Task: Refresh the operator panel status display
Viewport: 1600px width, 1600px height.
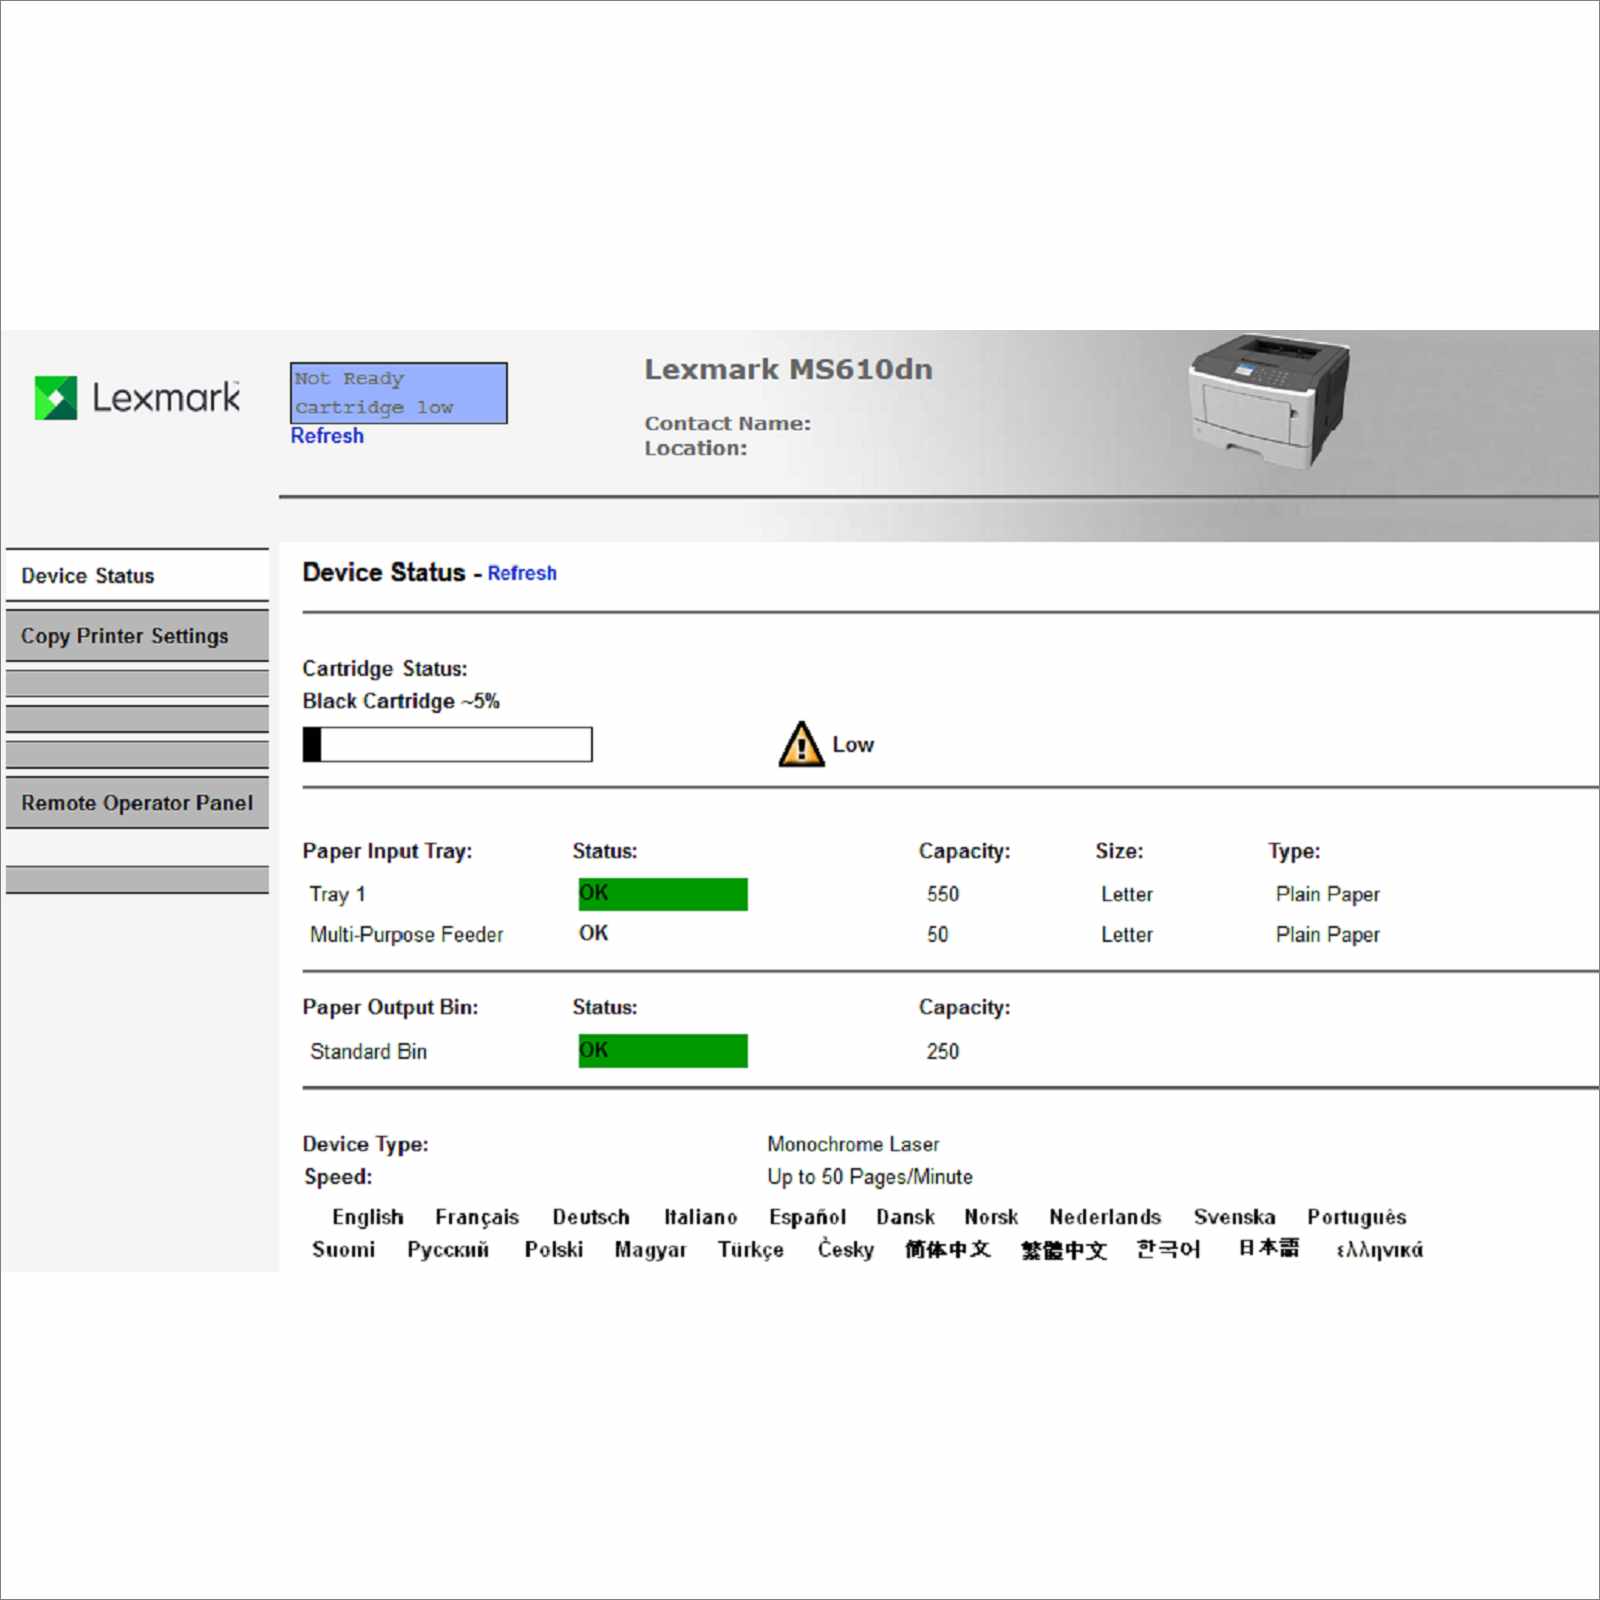Action: pyautogui.click(x=327, y=436)
